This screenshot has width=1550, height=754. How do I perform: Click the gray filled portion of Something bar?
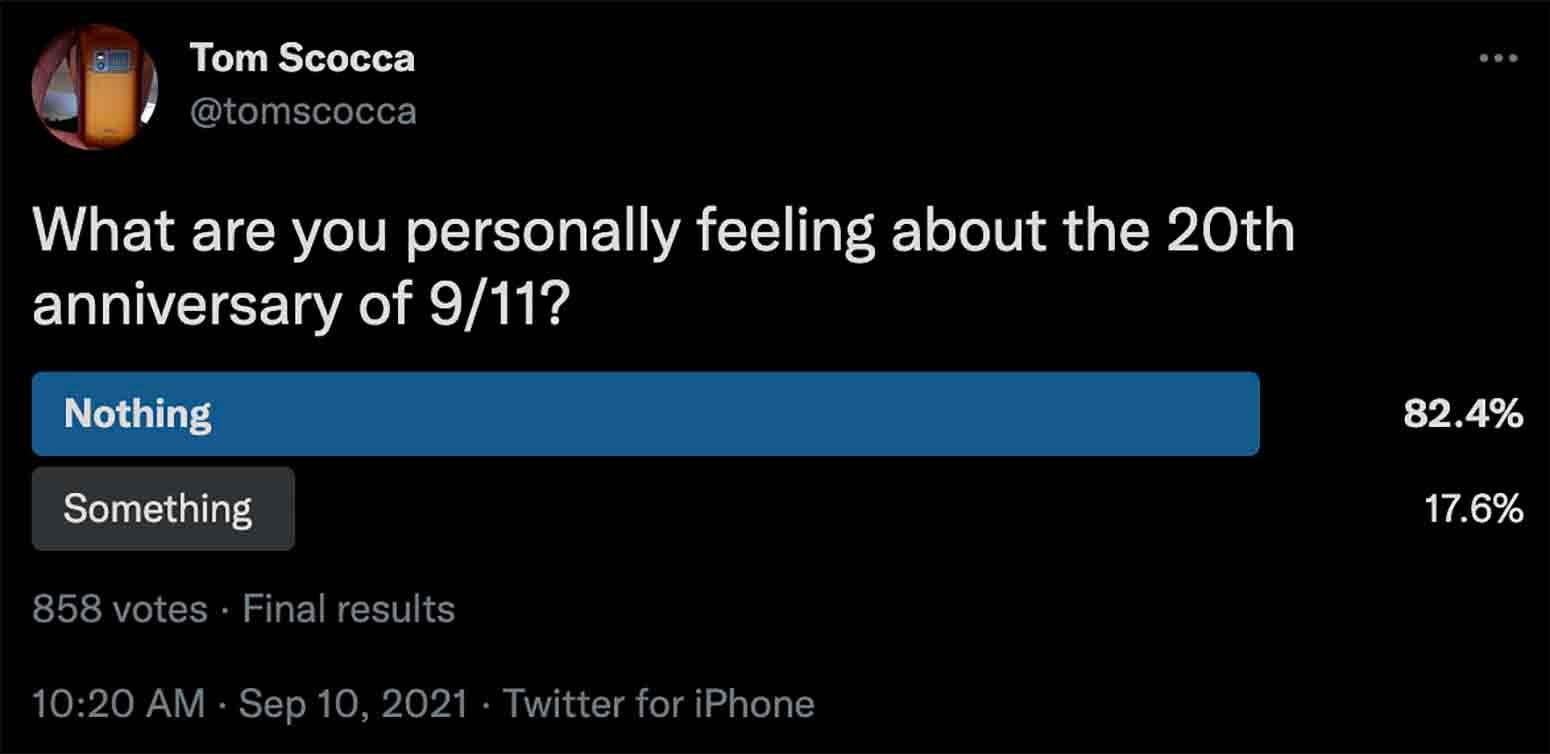pyautogui.click(x=163, y=509)
